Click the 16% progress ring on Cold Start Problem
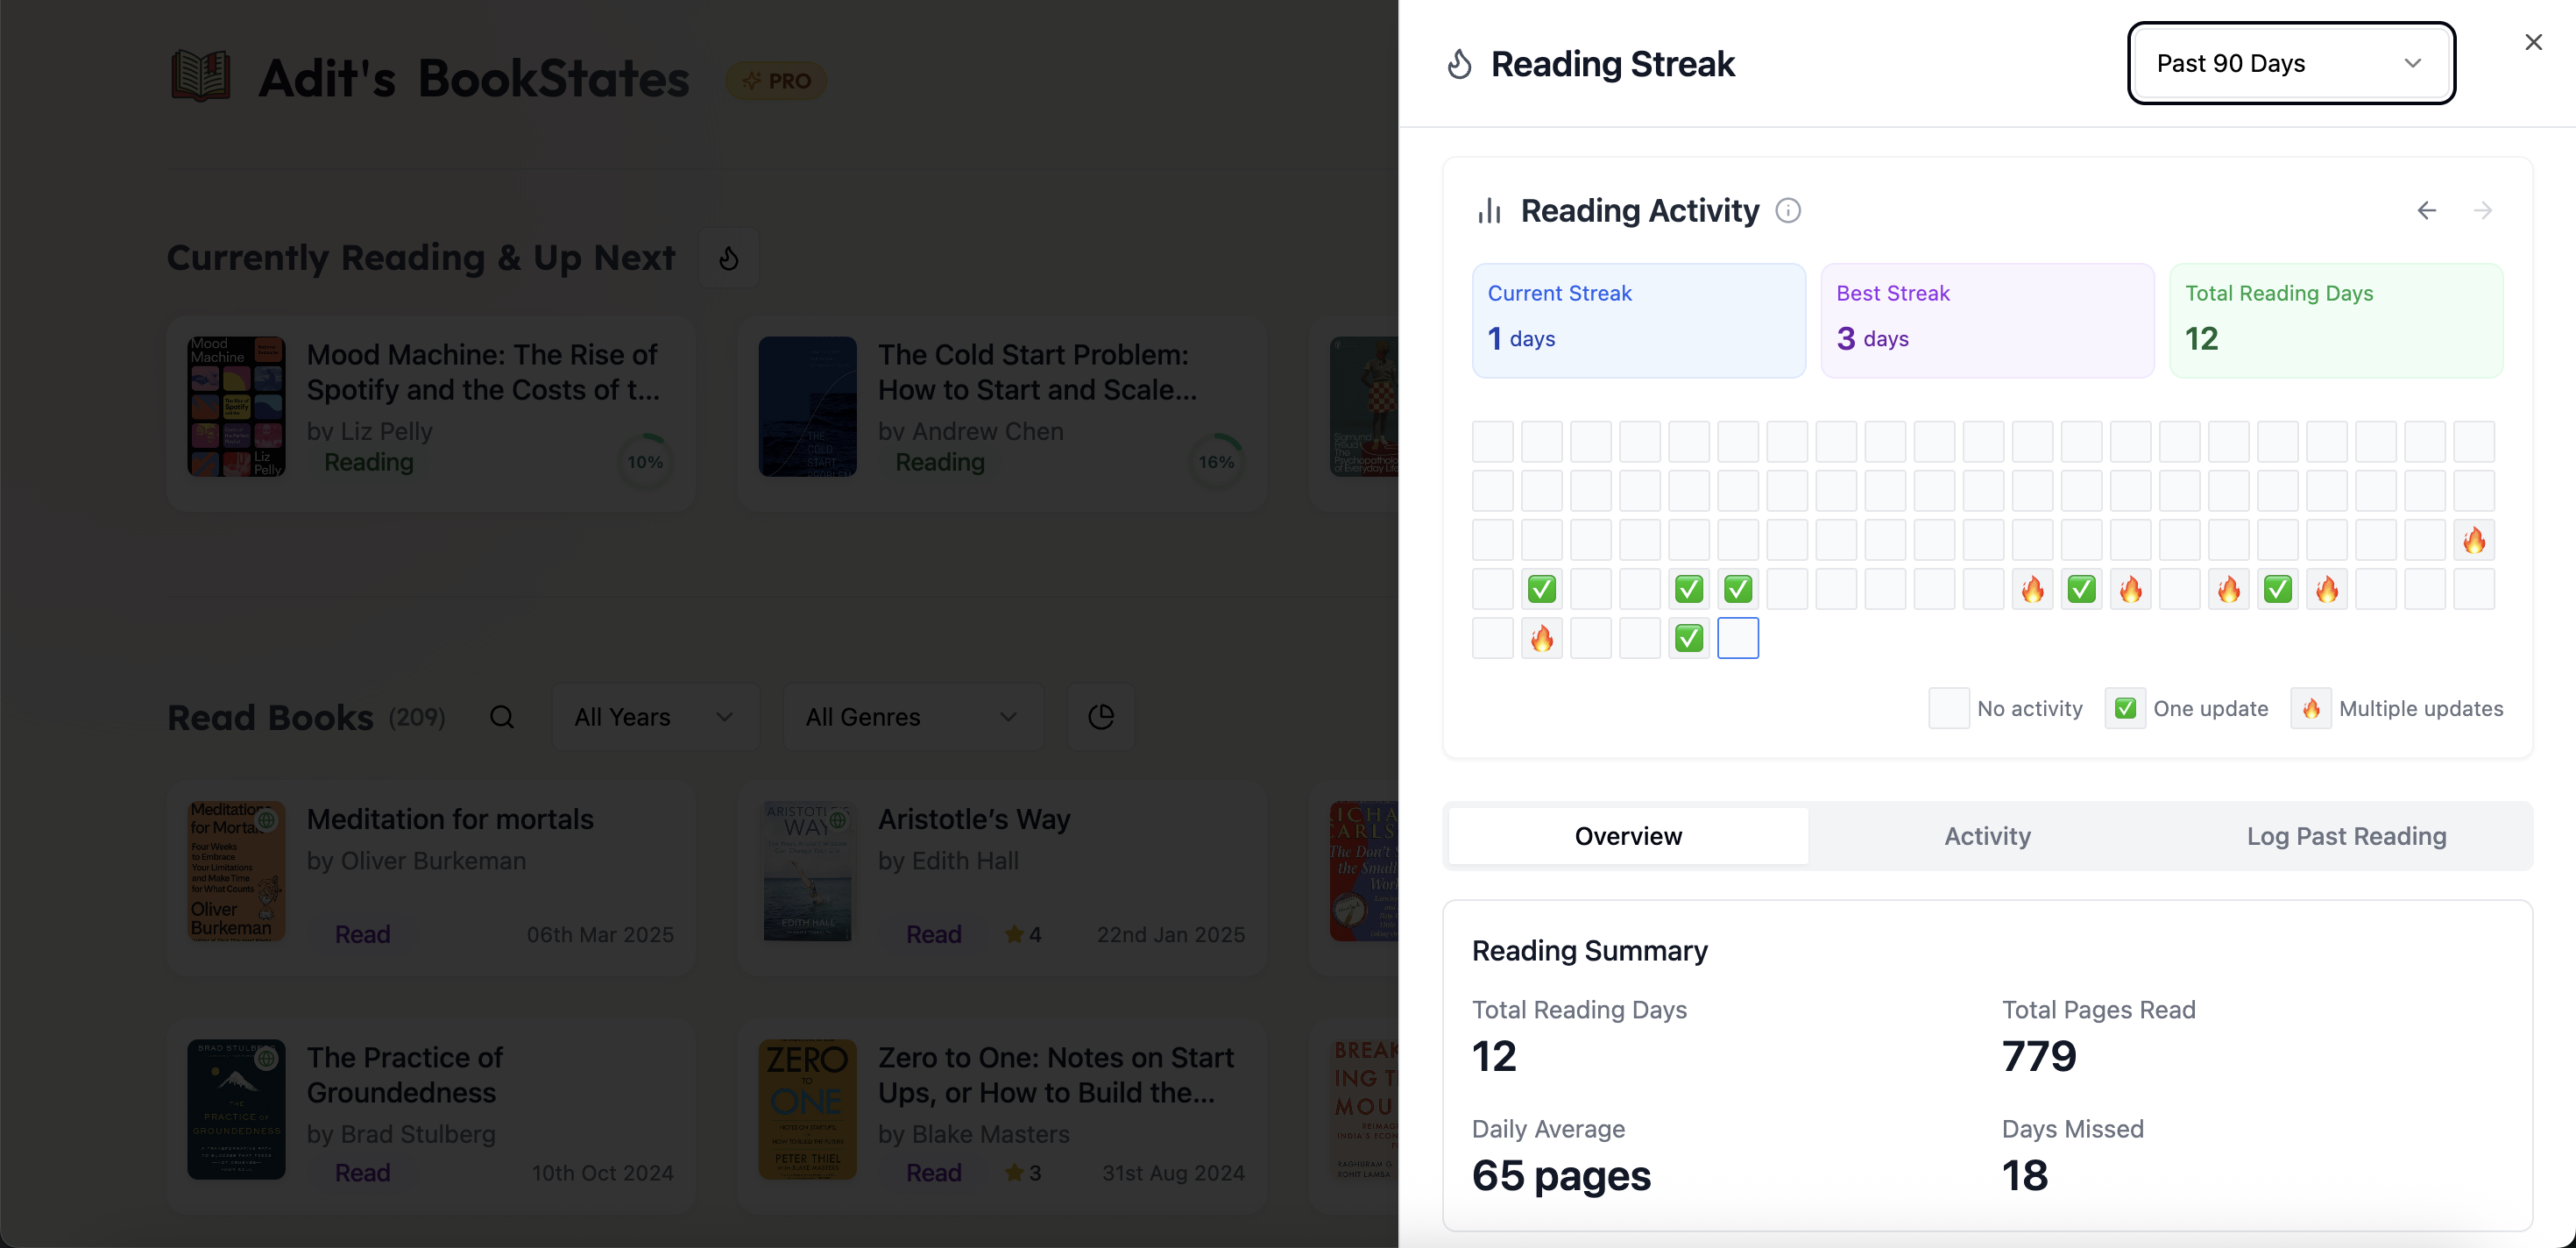The width and height of the screenshot is (2576, 1248). coord(1216,462)
